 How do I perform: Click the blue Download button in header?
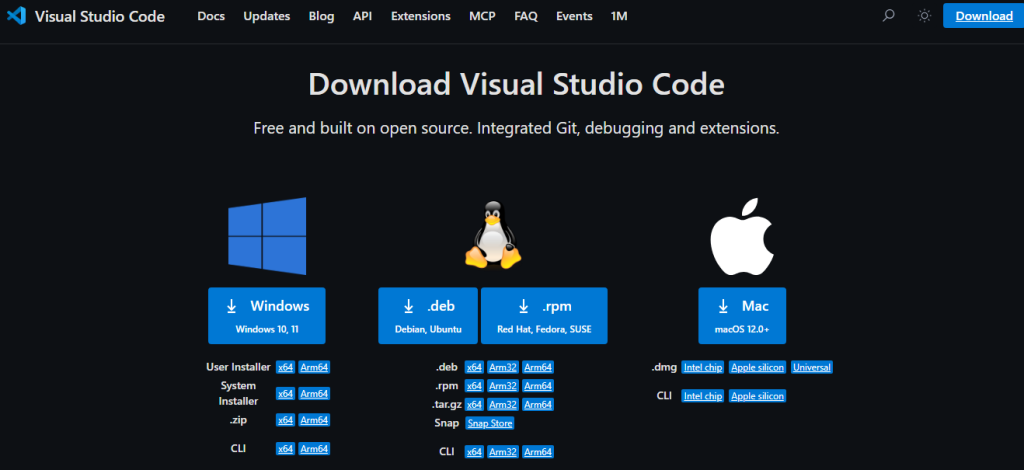983,16
